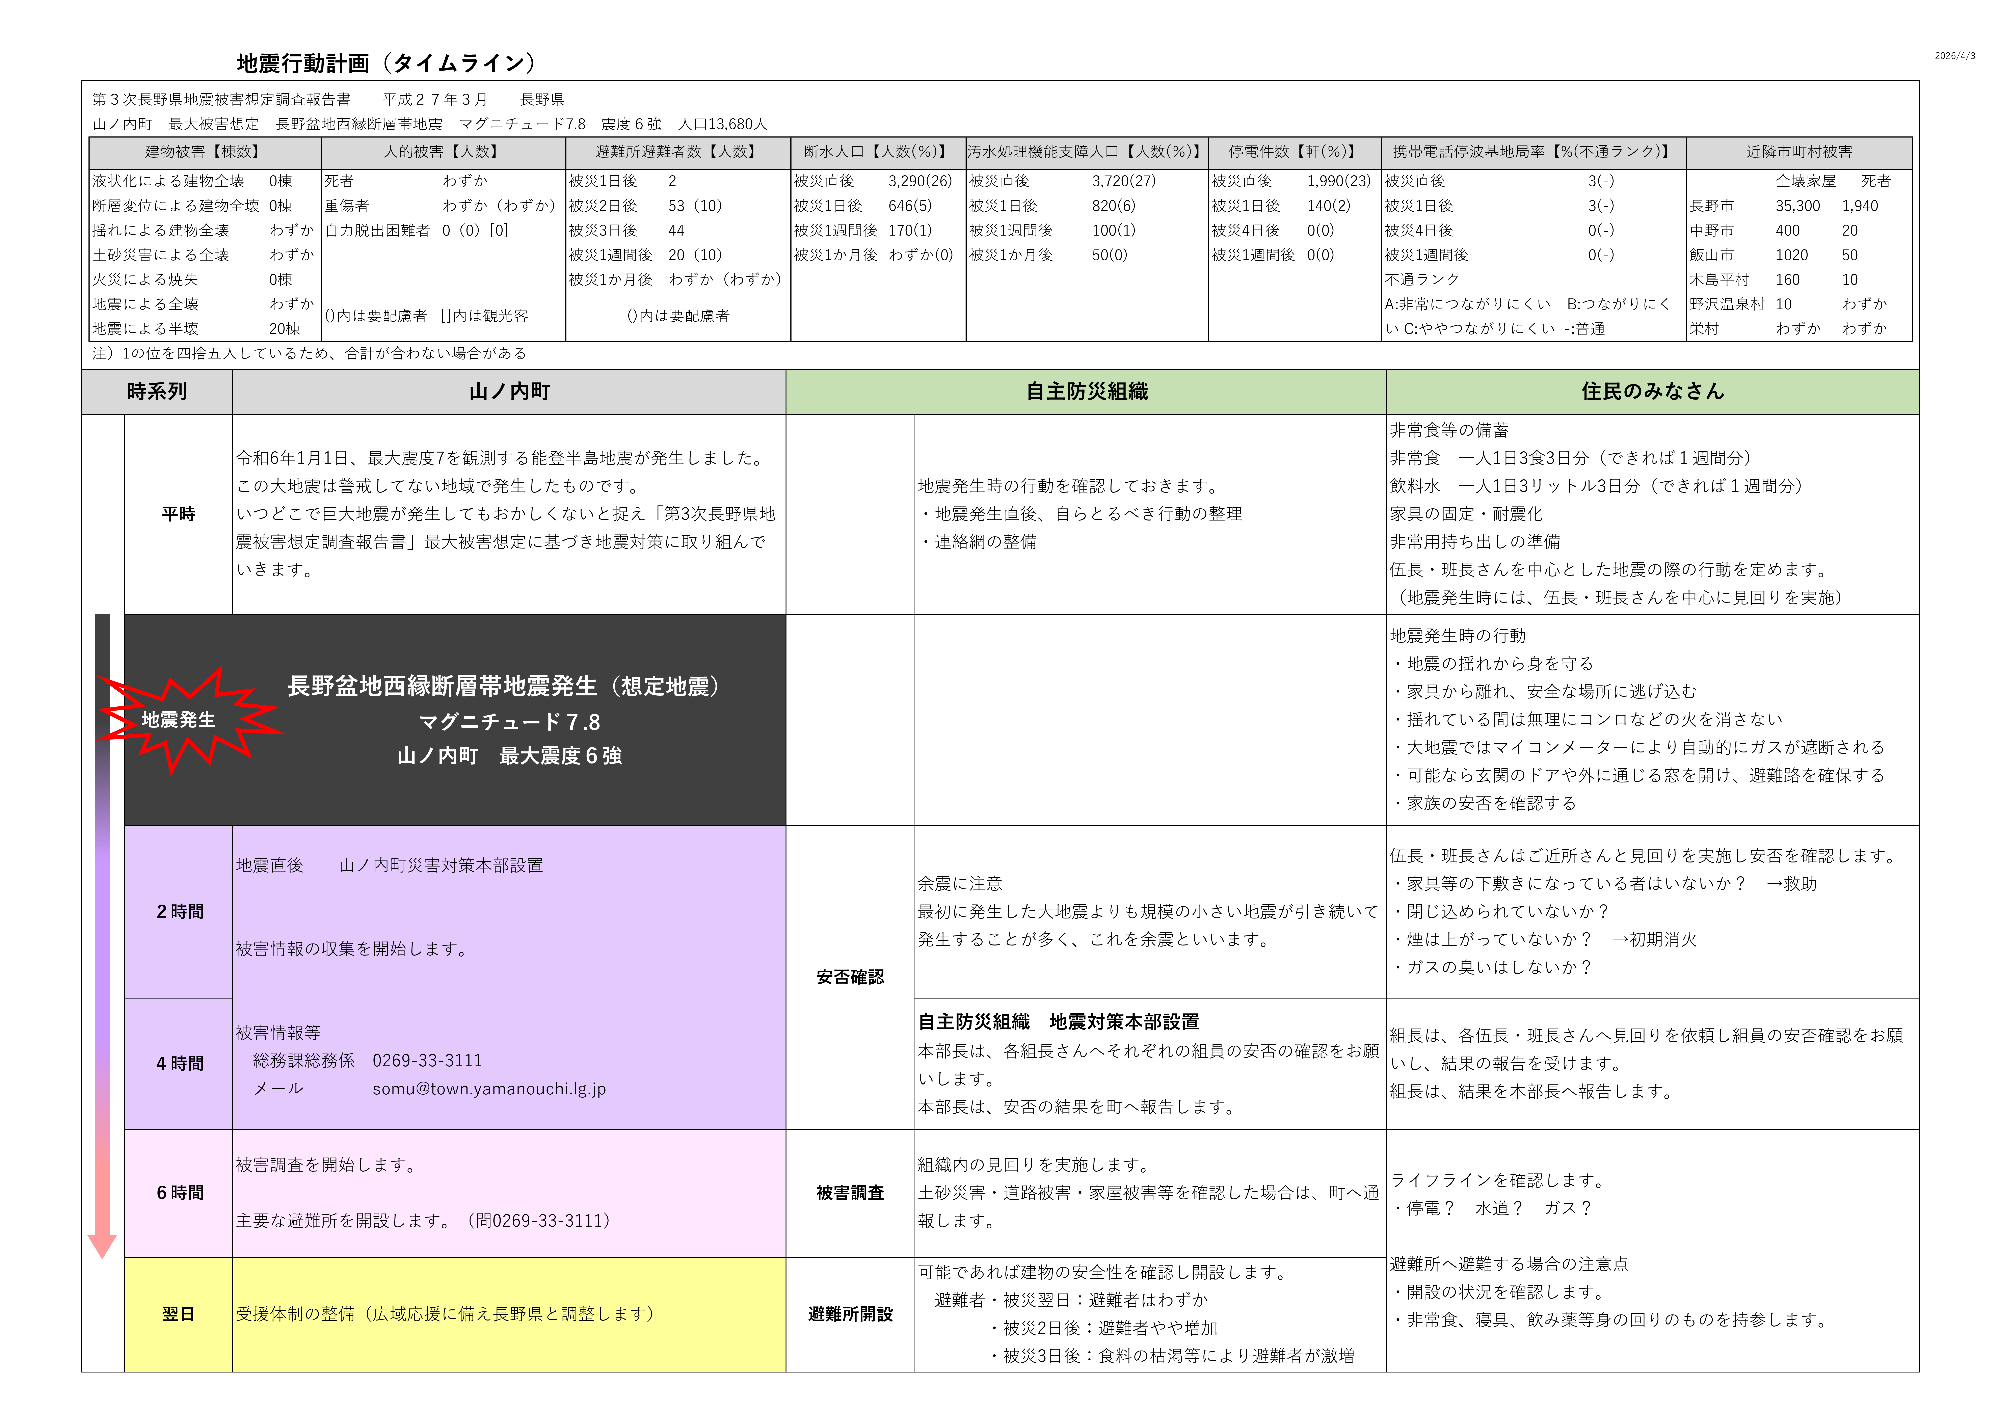Select the 6時間 timeline marker
Screen dimensions: 2000x1414
click(x=179, y=1192)
